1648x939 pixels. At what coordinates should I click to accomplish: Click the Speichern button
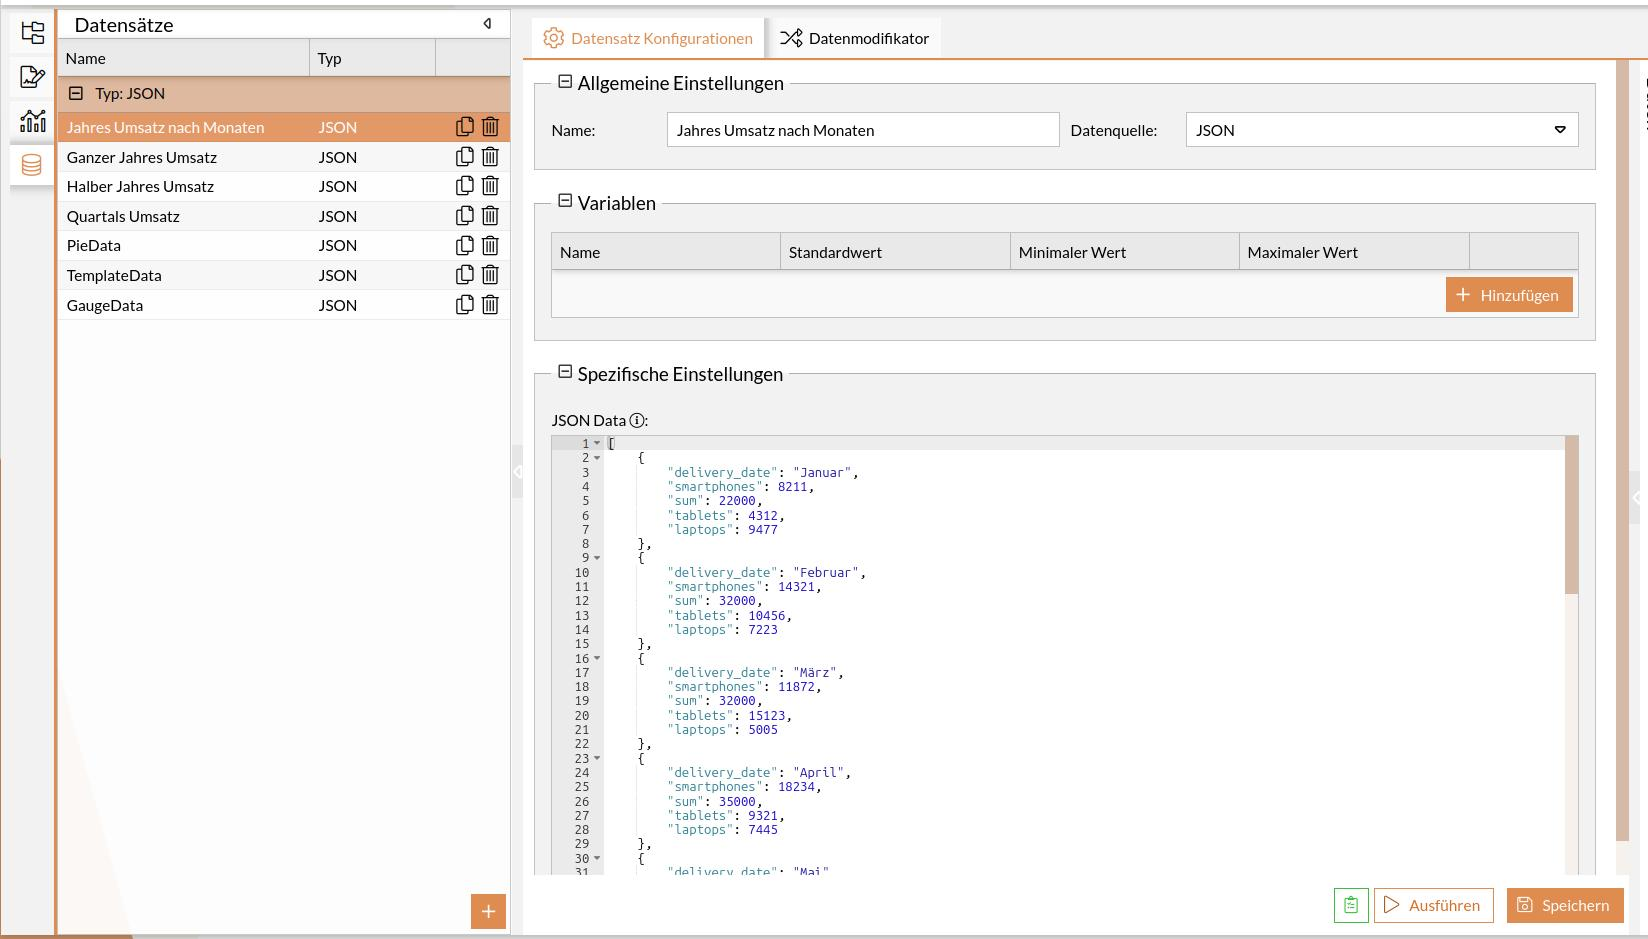(x=1564, y=905)
